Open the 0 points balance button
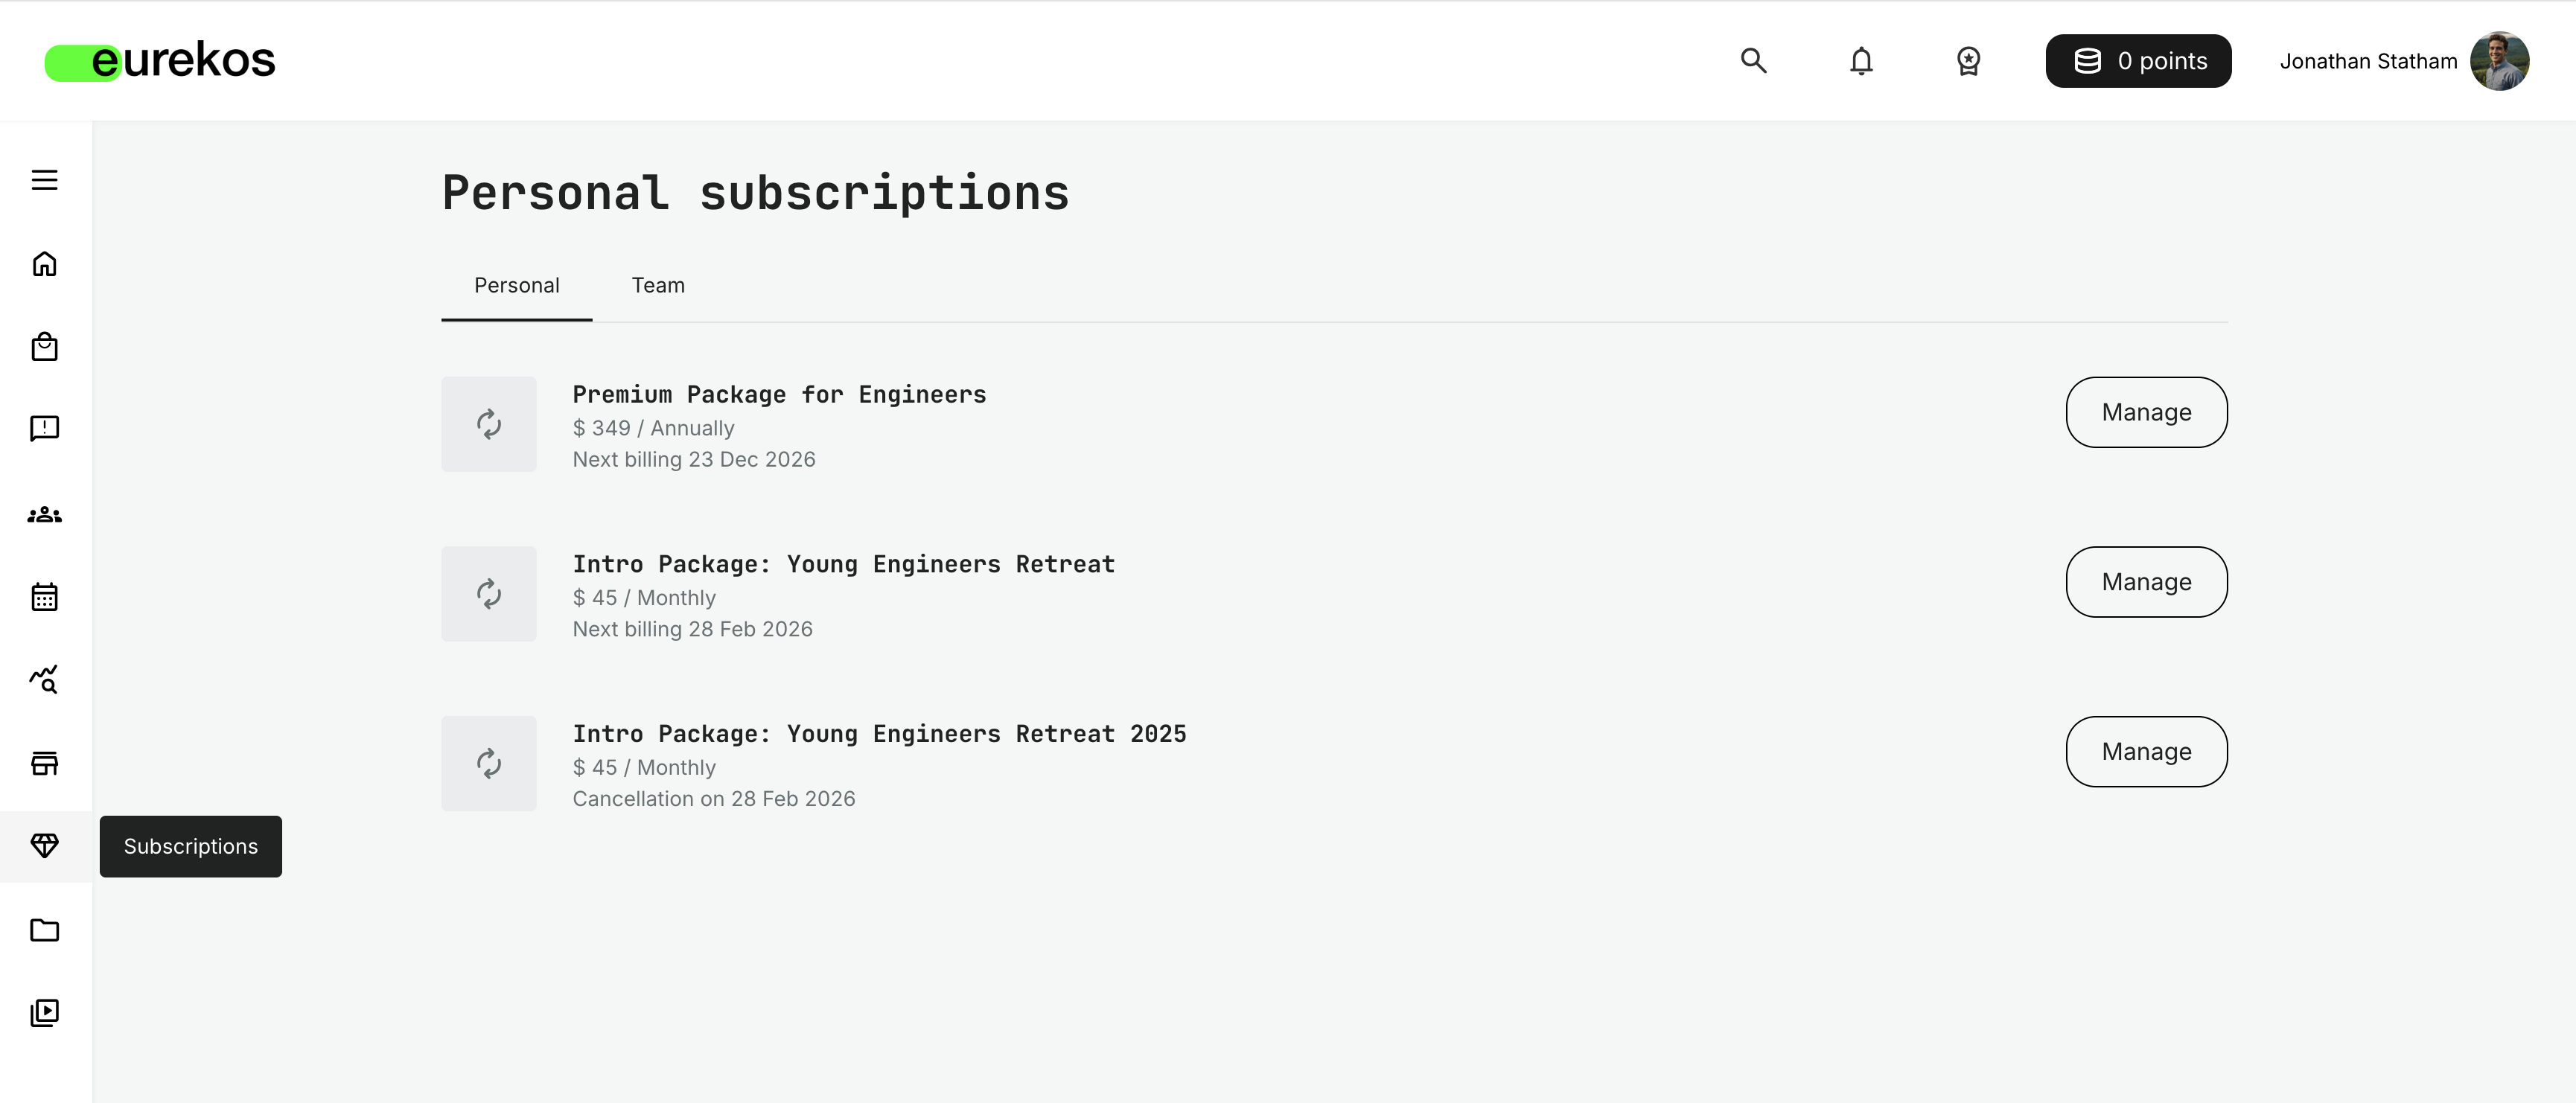2576x1103 pixels. [2138, 60]
